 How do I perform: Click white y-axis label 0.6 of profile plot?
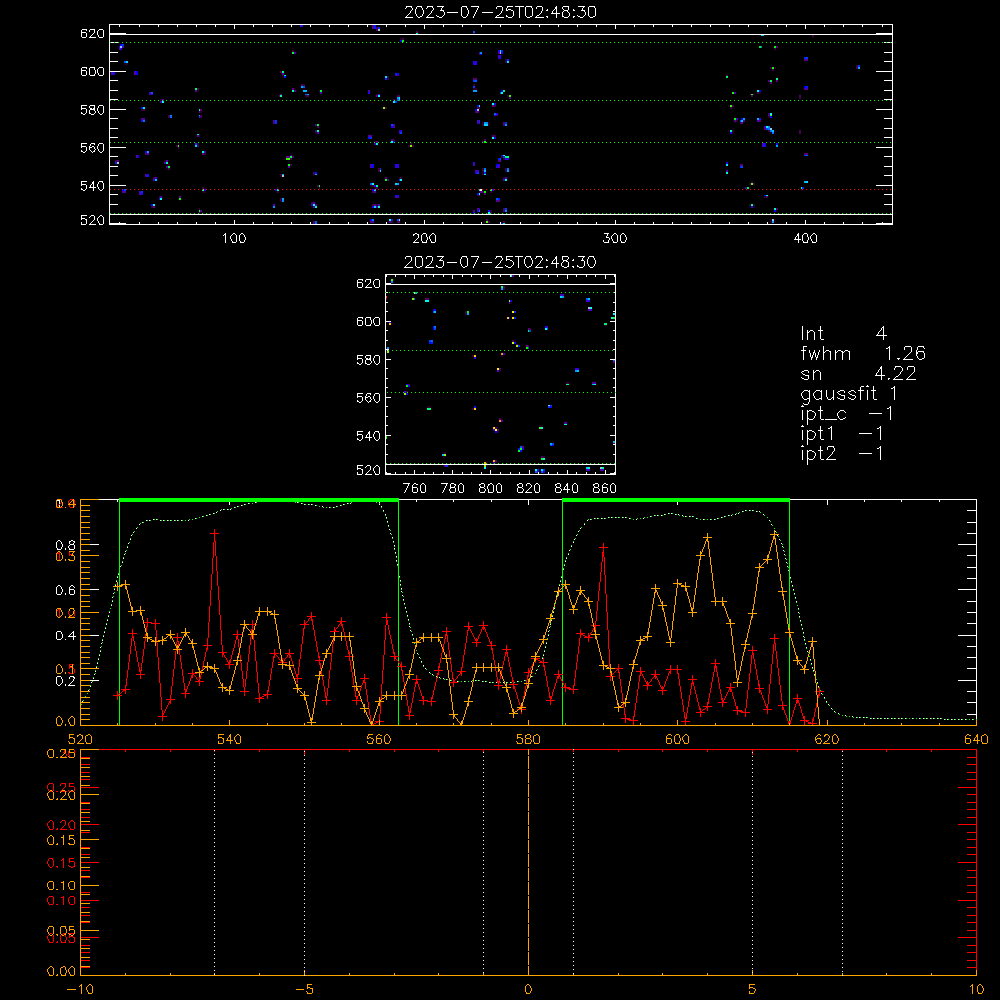(66, 591)
